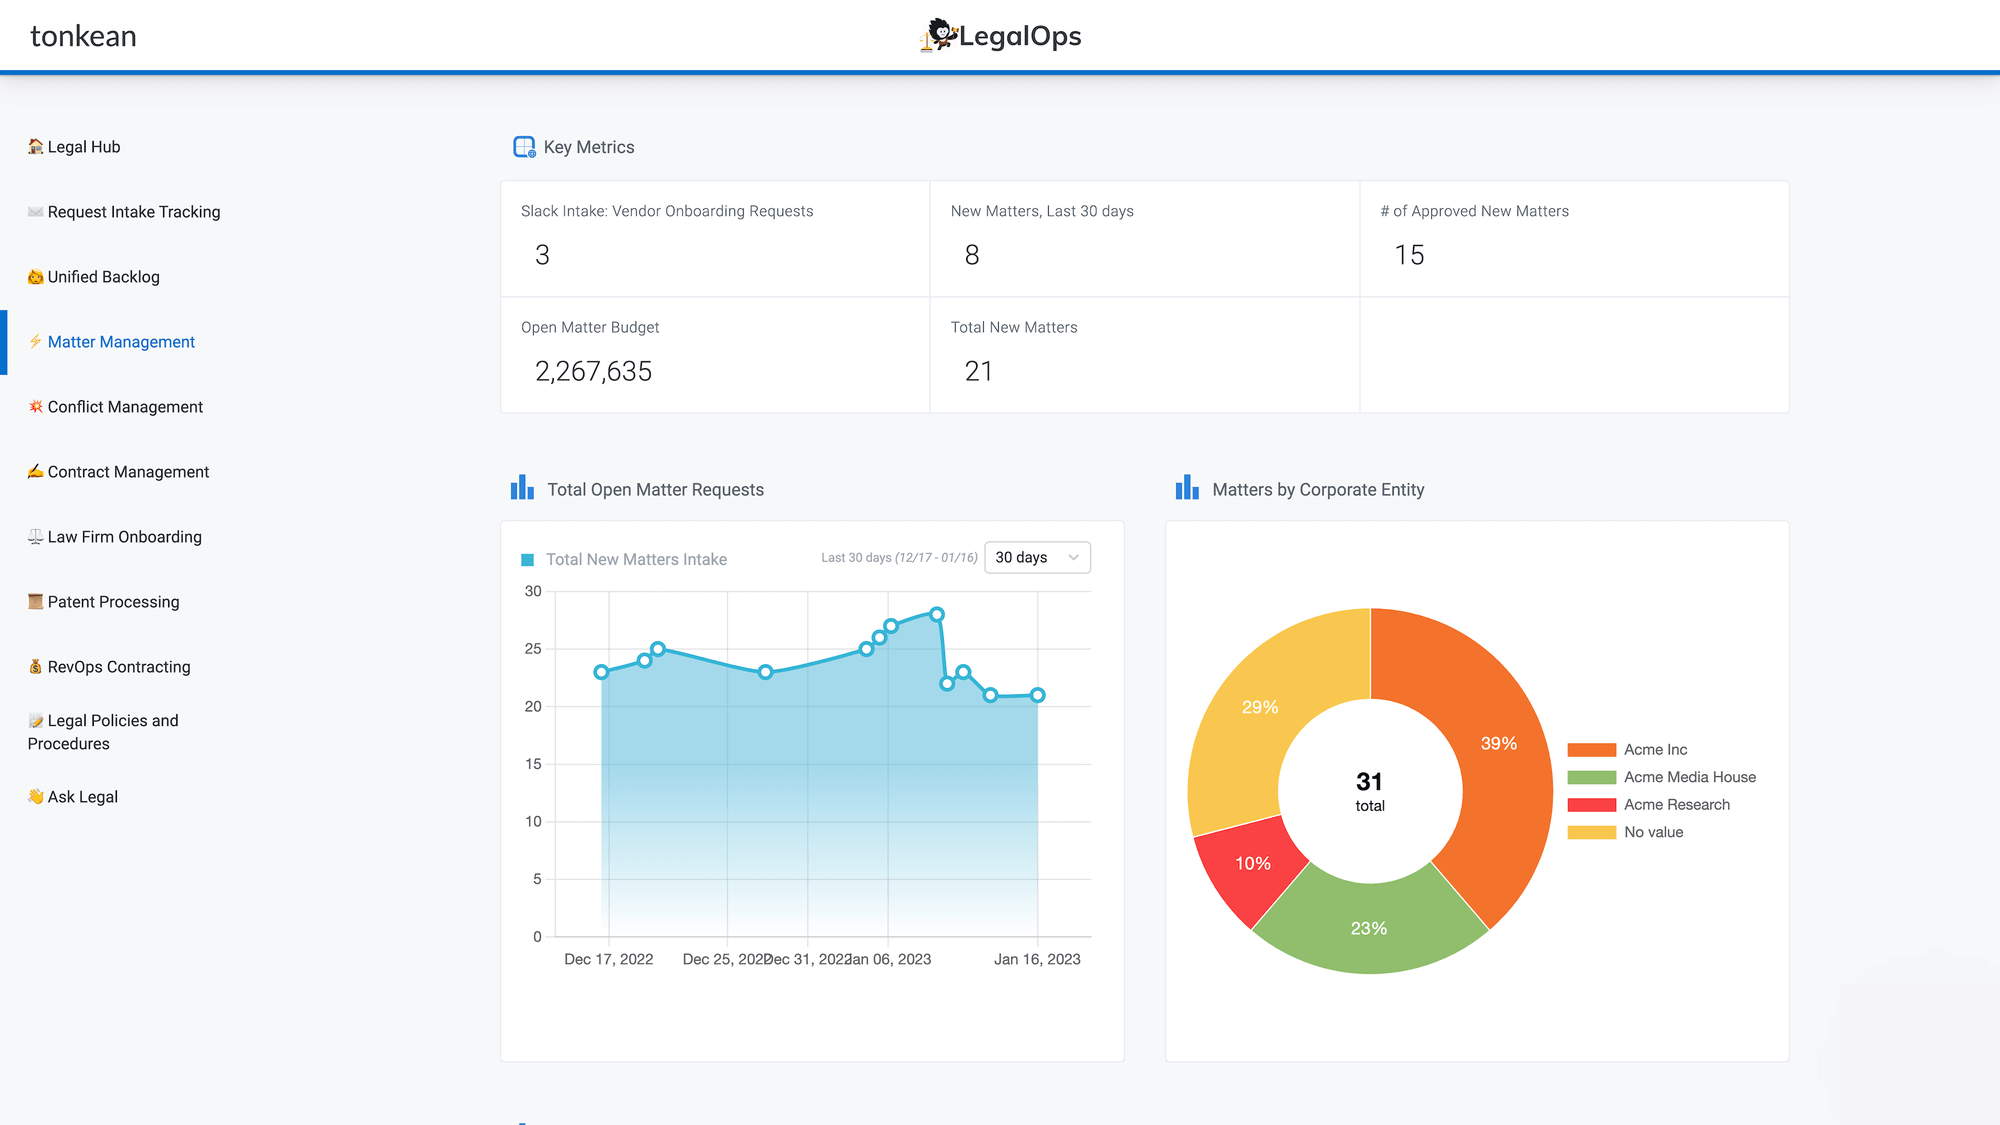Expand the chart period selector chevron
The height and width of the screenshot is (1125, 2000).
click(1073, 557)
